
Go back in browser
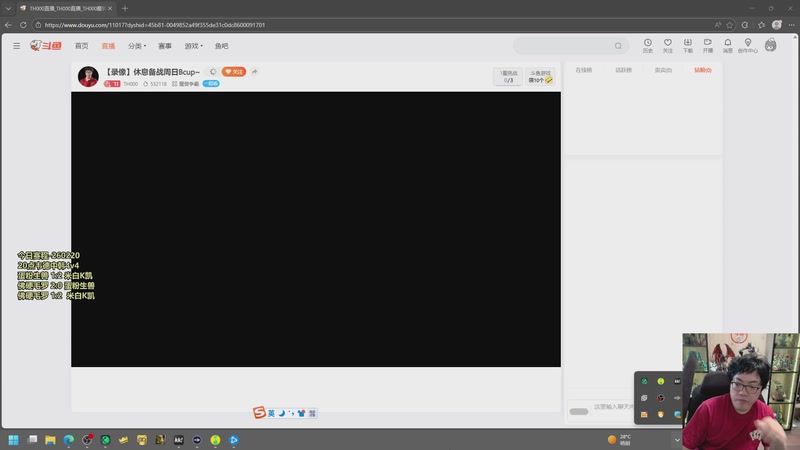[8, 24]
